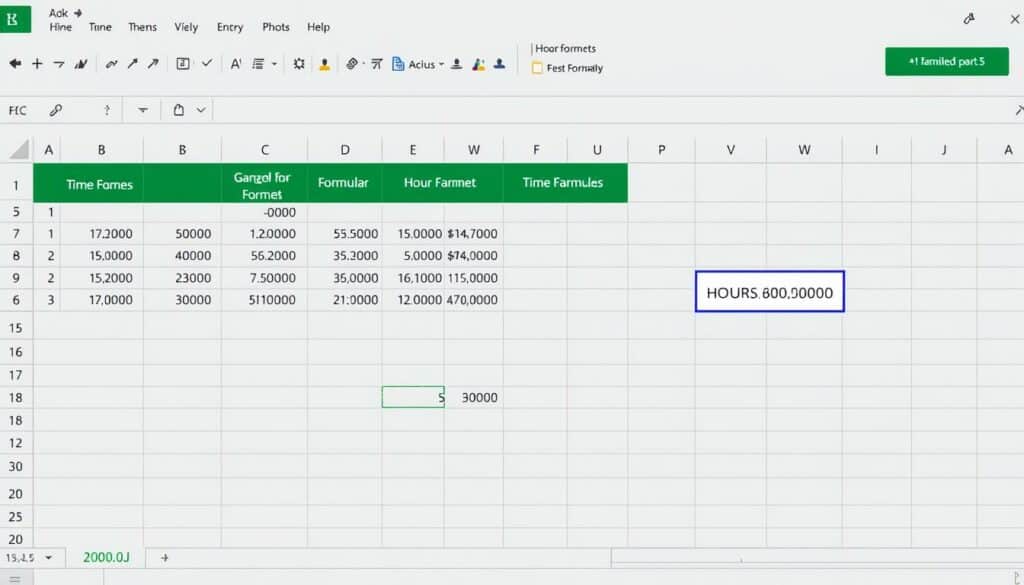
Task: Expand the dropdown arrow after list icon
Action: click(x=274, y=64)
